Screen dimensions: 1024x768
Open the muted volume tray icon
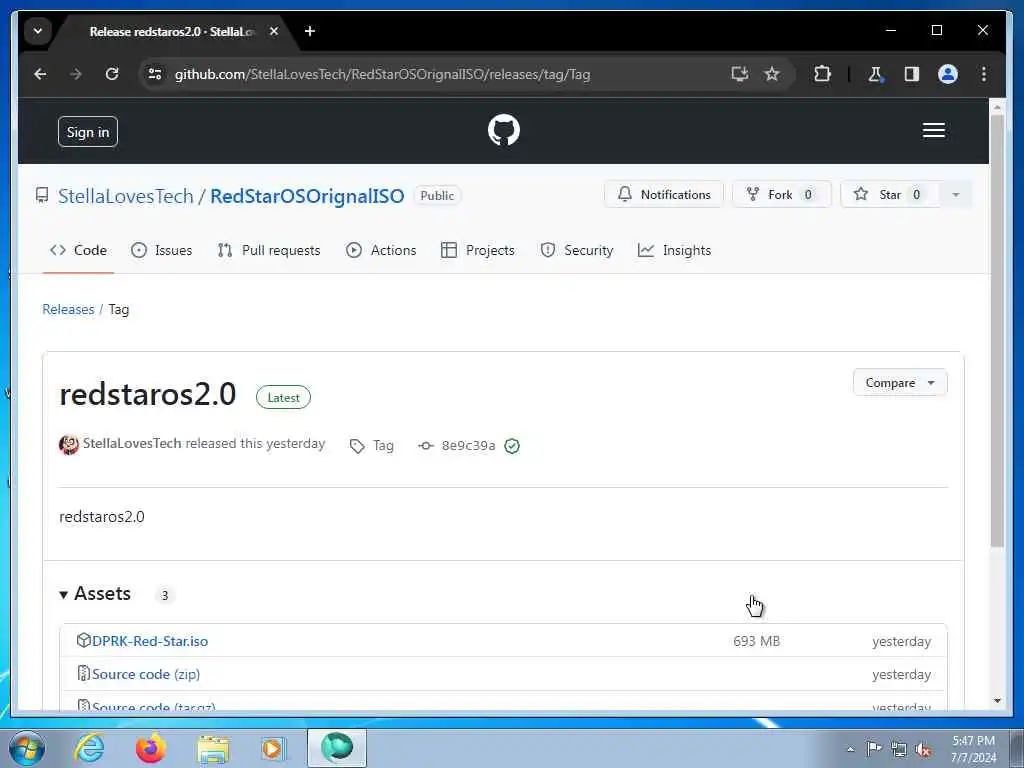(x=923, y=749)
